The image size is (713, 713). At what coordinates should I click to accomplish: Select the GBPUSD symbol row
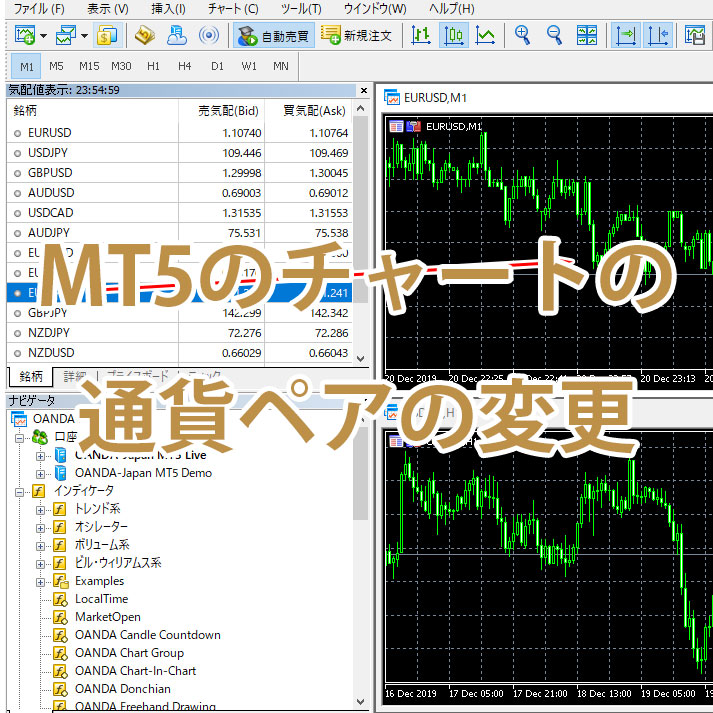(x=180, y=173)
